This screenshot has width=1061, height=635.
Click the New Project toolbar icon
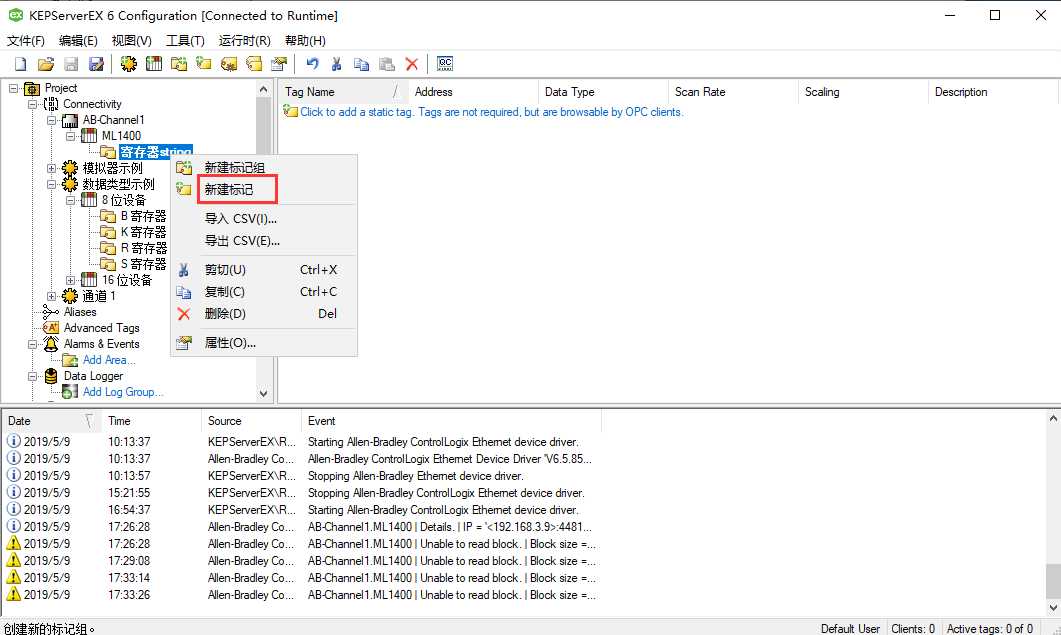(x=20, y=64)
